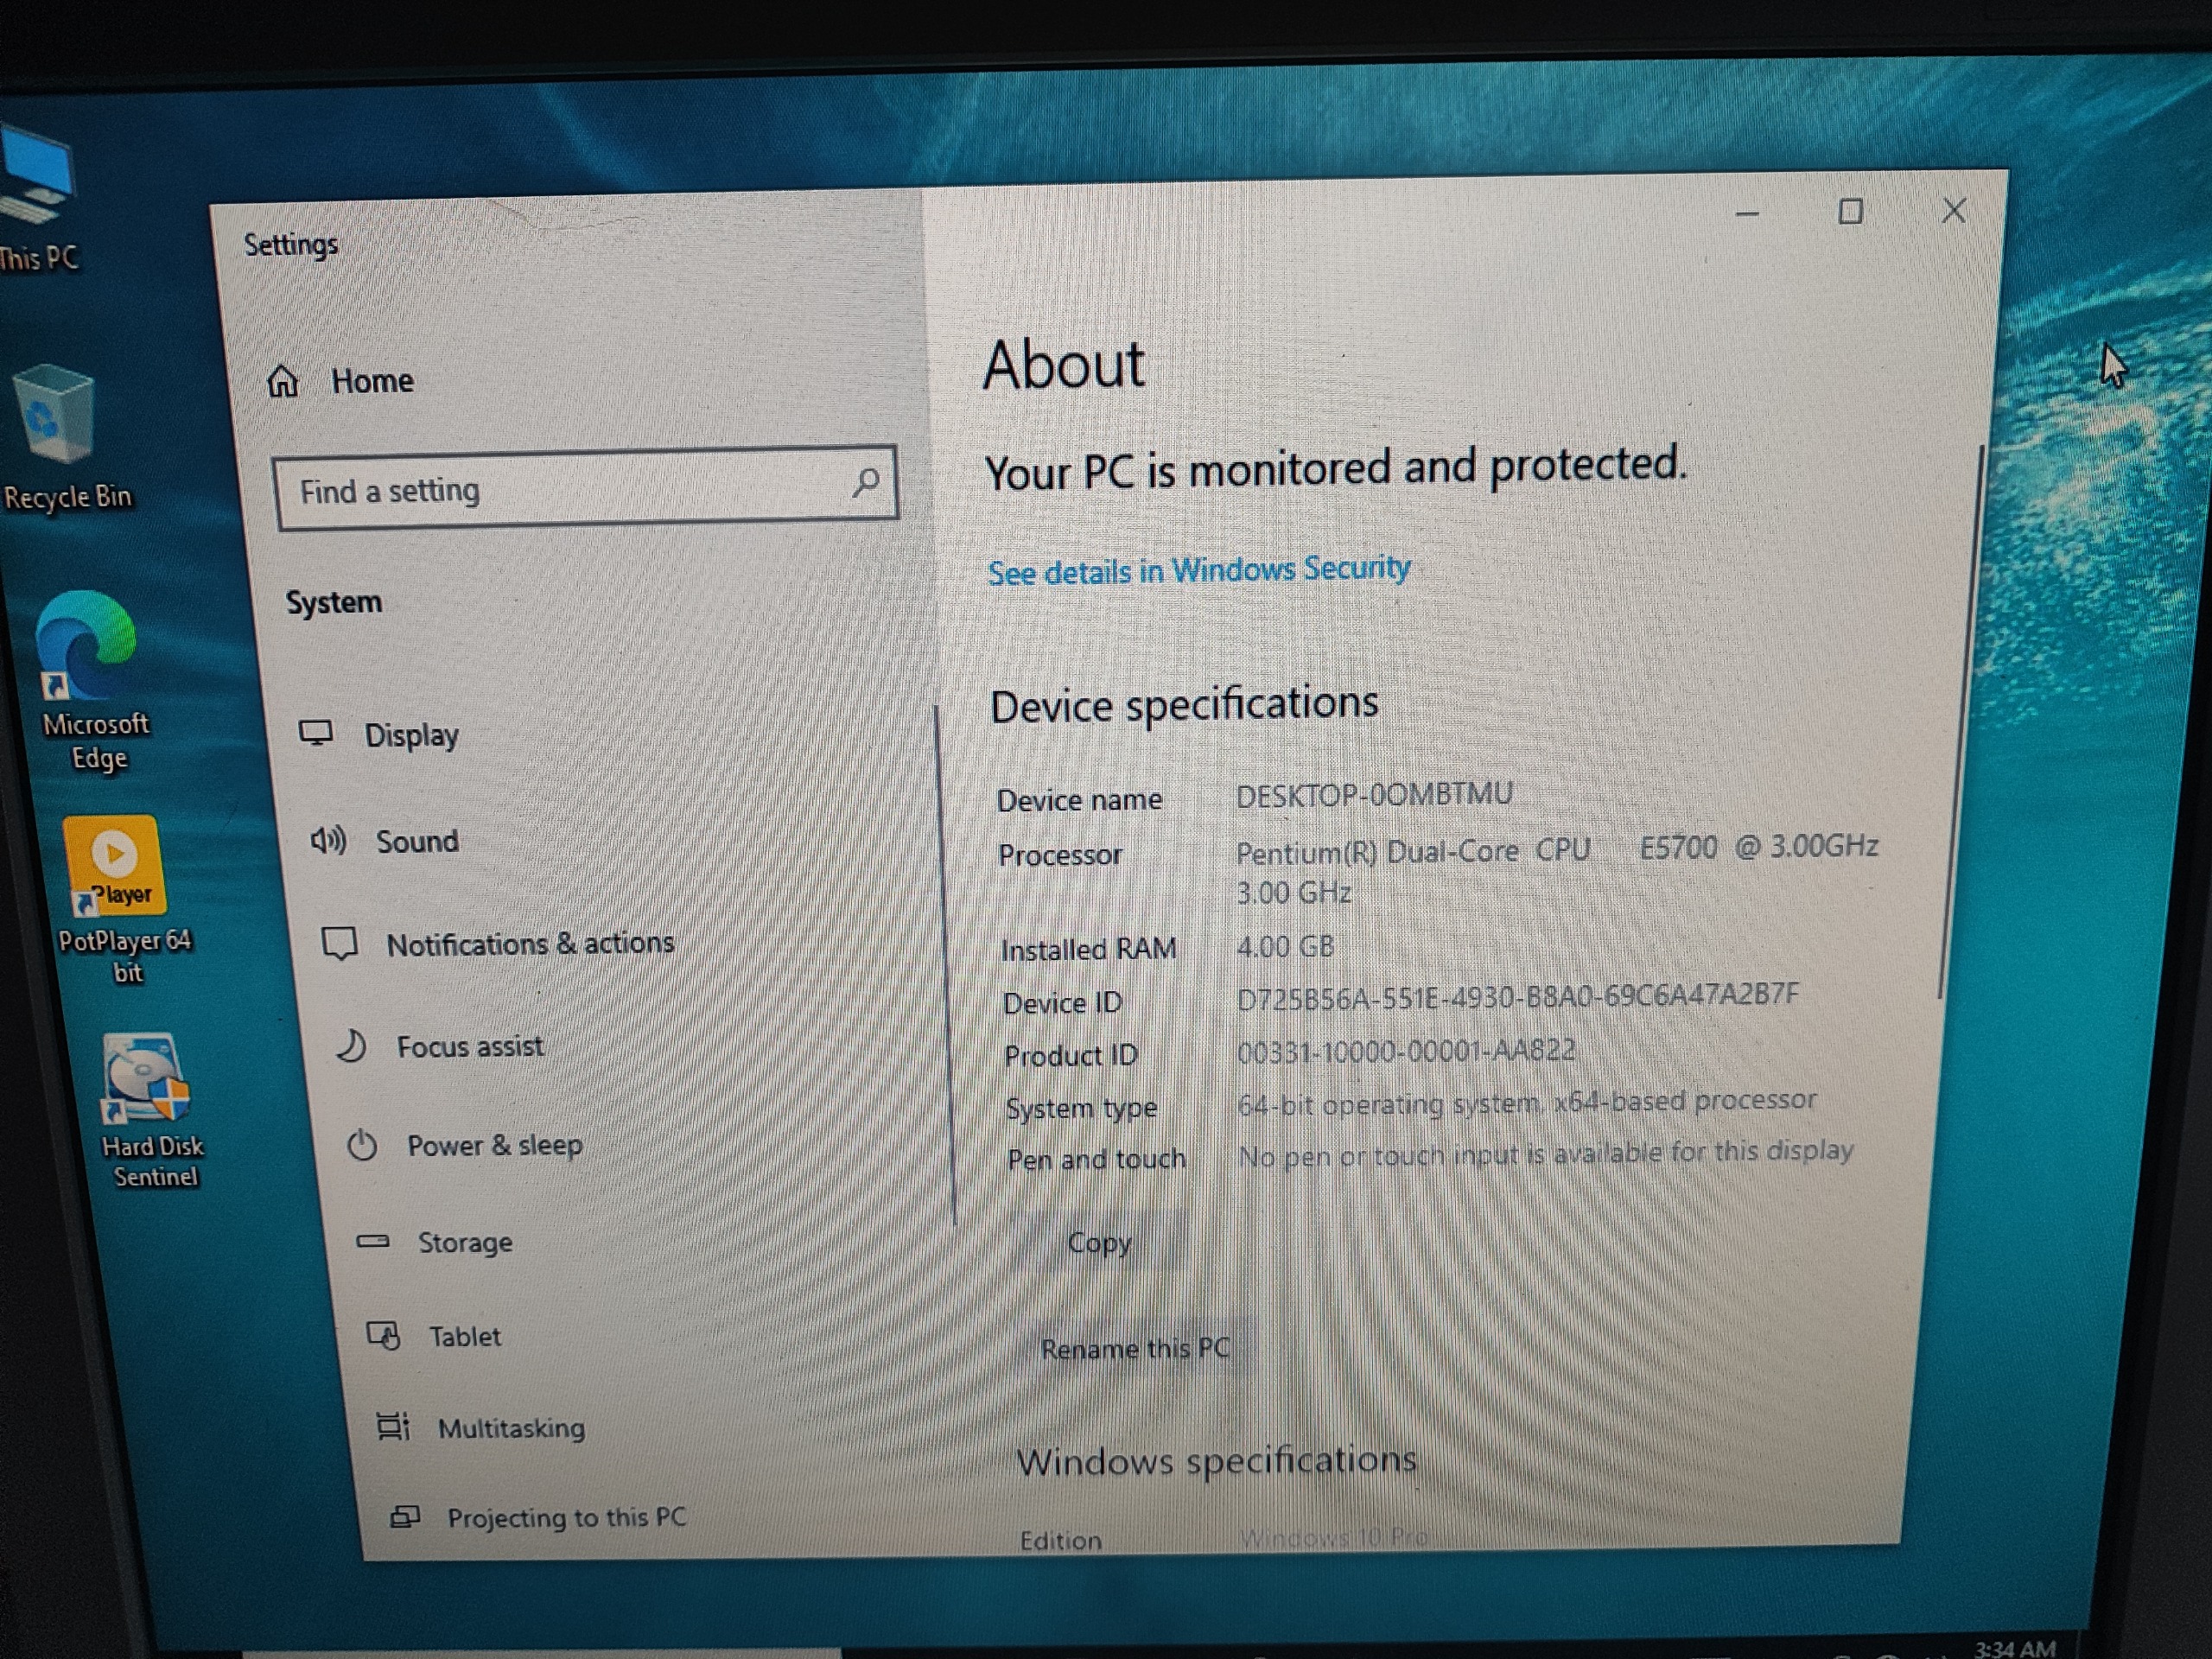Click the Notifications & actions icon
Image resolution: width=2212 pixels, height=1659 pixels.
tap(339, 943)
